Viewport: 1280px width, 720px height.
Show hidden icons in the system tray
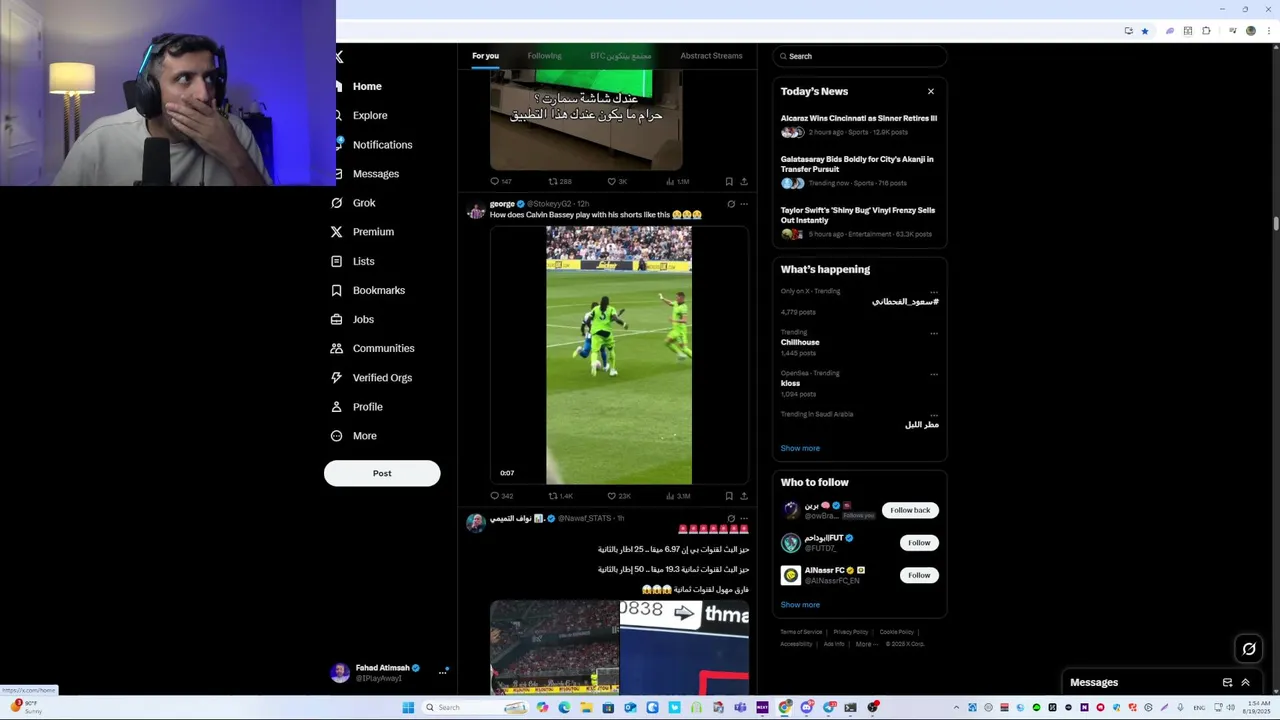pyautogui.click(x=956, y=707)
